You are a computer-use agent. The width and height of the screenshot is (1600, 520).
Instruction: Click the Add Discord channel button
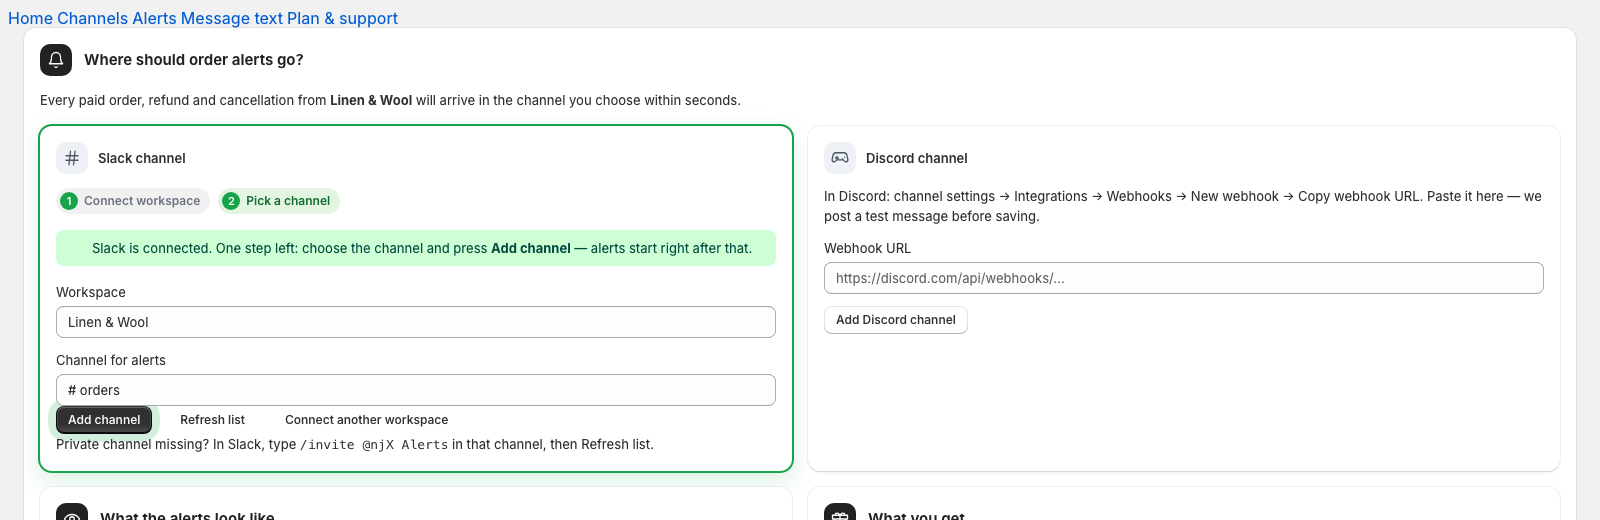[x=896, y=320]
